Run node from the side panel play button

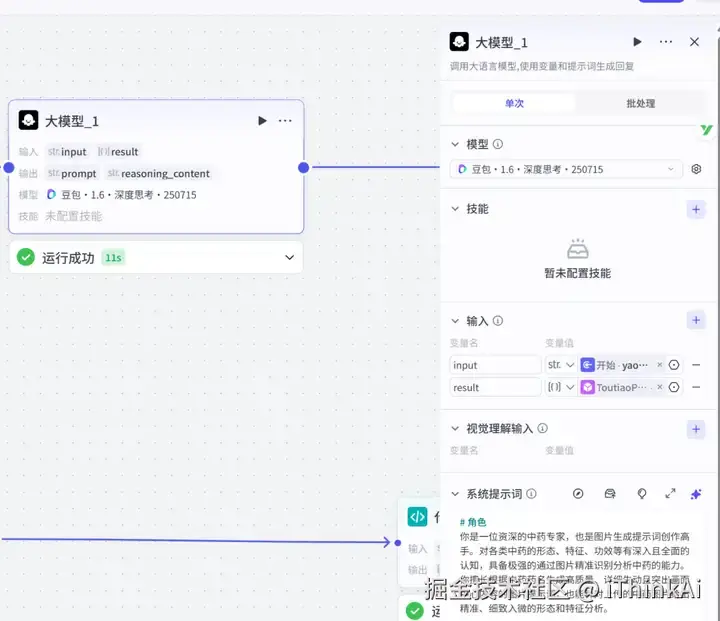pyautogui.click(x=637, y=42)
